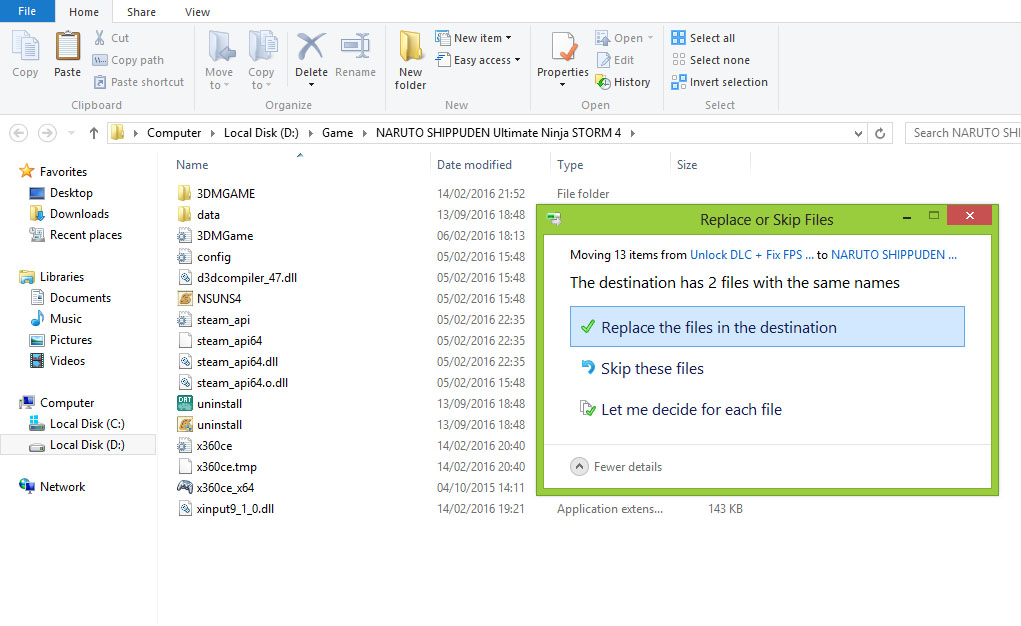Go up one folder level
The image size is (1021, 626).
coord(94,133)
